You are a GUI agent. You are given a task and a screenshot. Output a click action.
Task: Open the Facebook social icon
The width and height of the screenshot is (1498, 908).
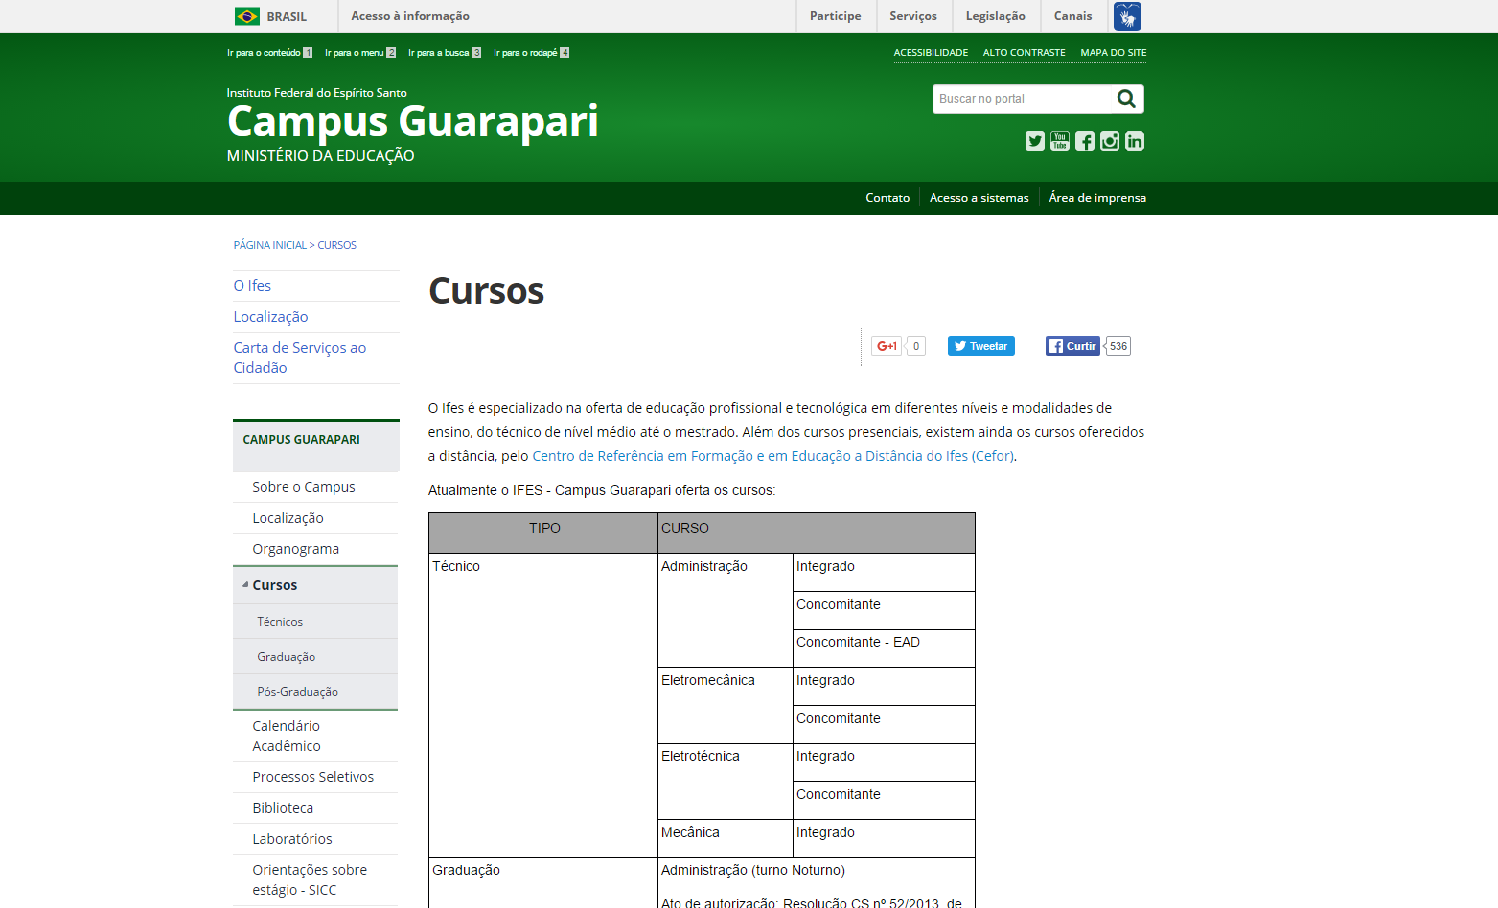[x=1085, y=141]
